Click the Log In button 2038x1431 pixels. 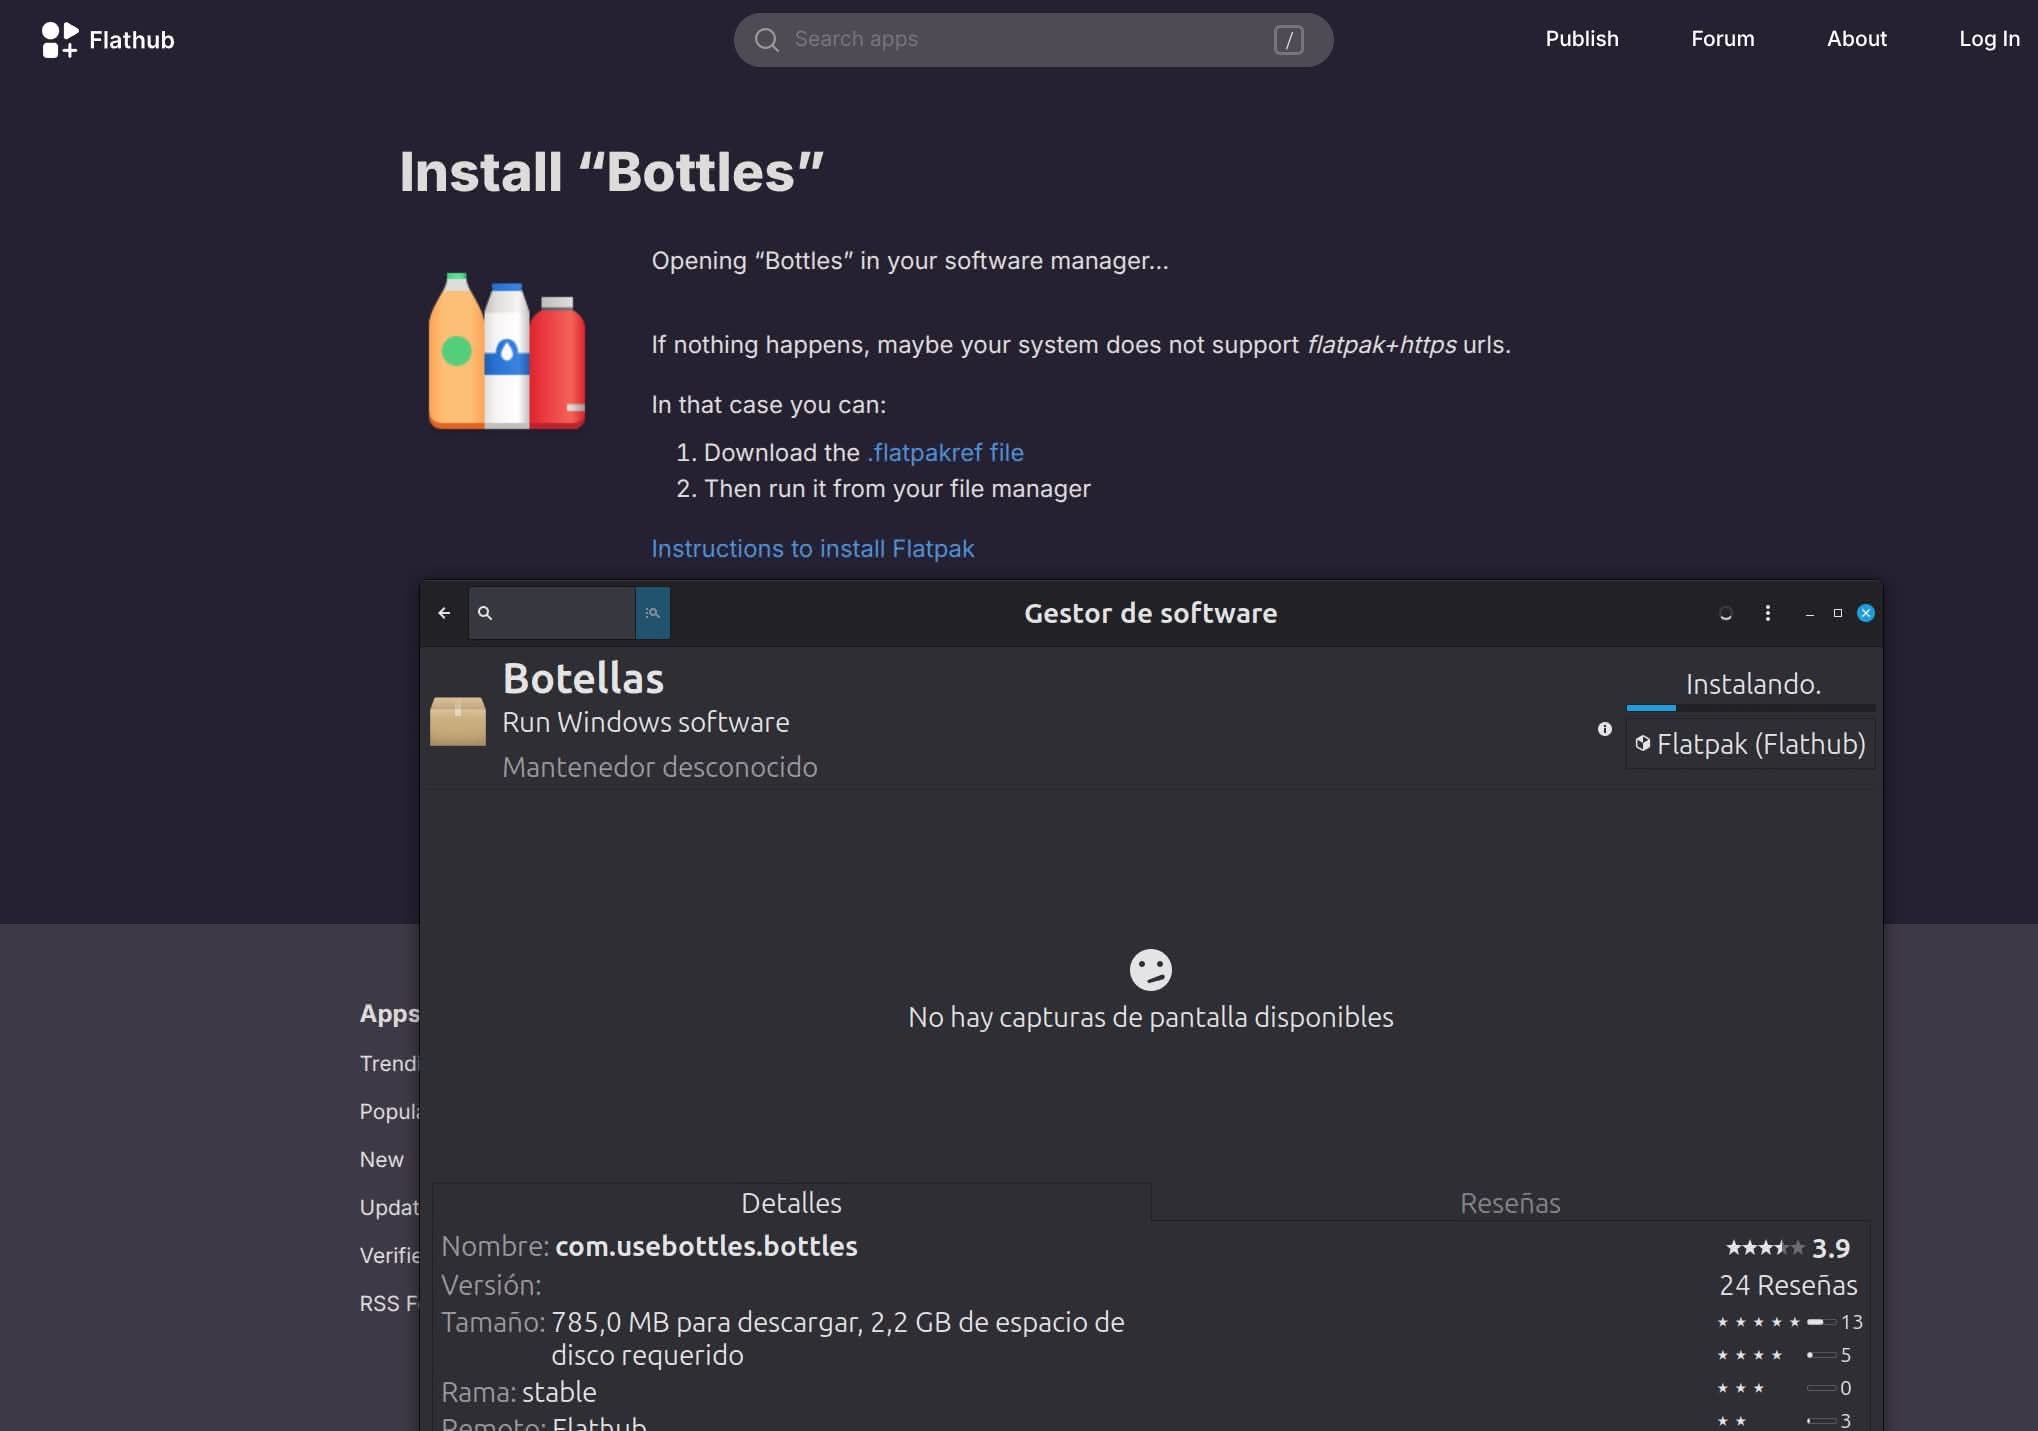[x=1988, y=39]
